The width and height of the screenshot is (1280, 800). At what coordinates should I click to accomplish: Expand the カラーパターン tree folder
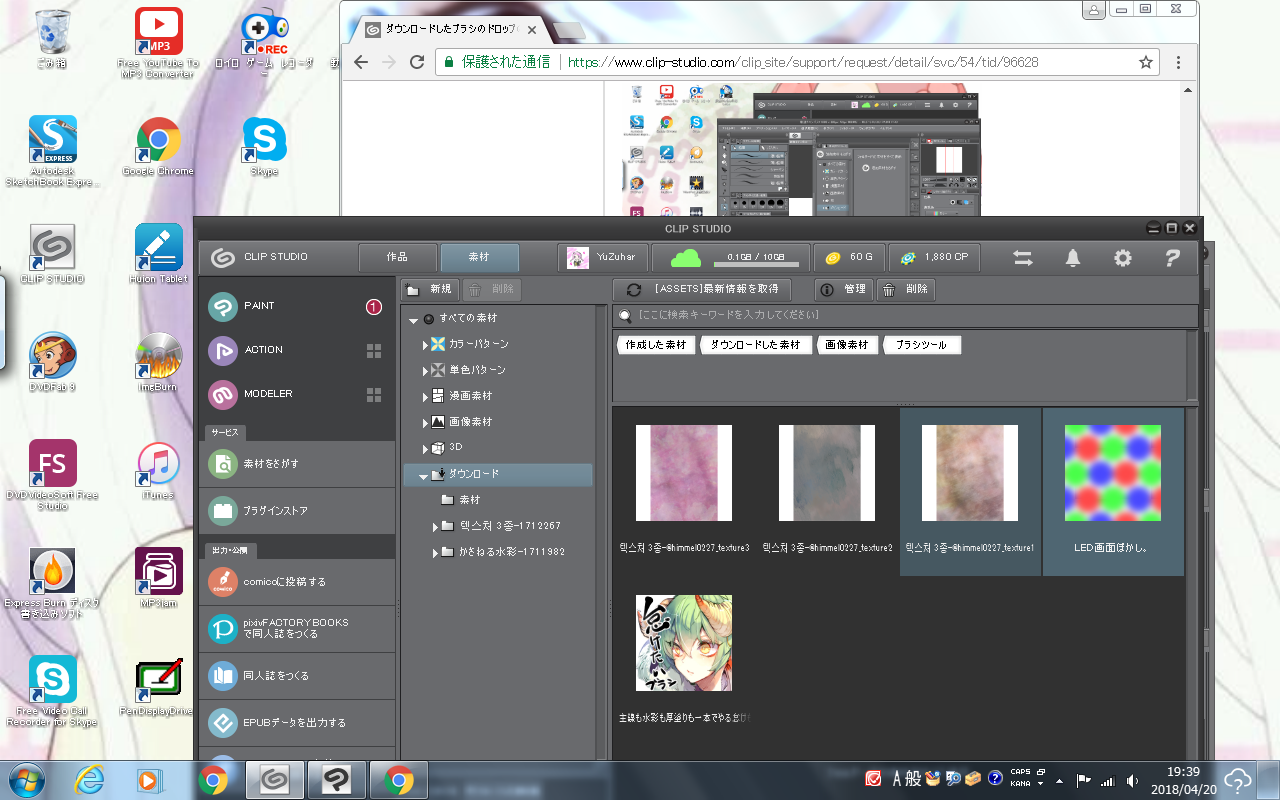pyautogui.click(x=425, y=344)
